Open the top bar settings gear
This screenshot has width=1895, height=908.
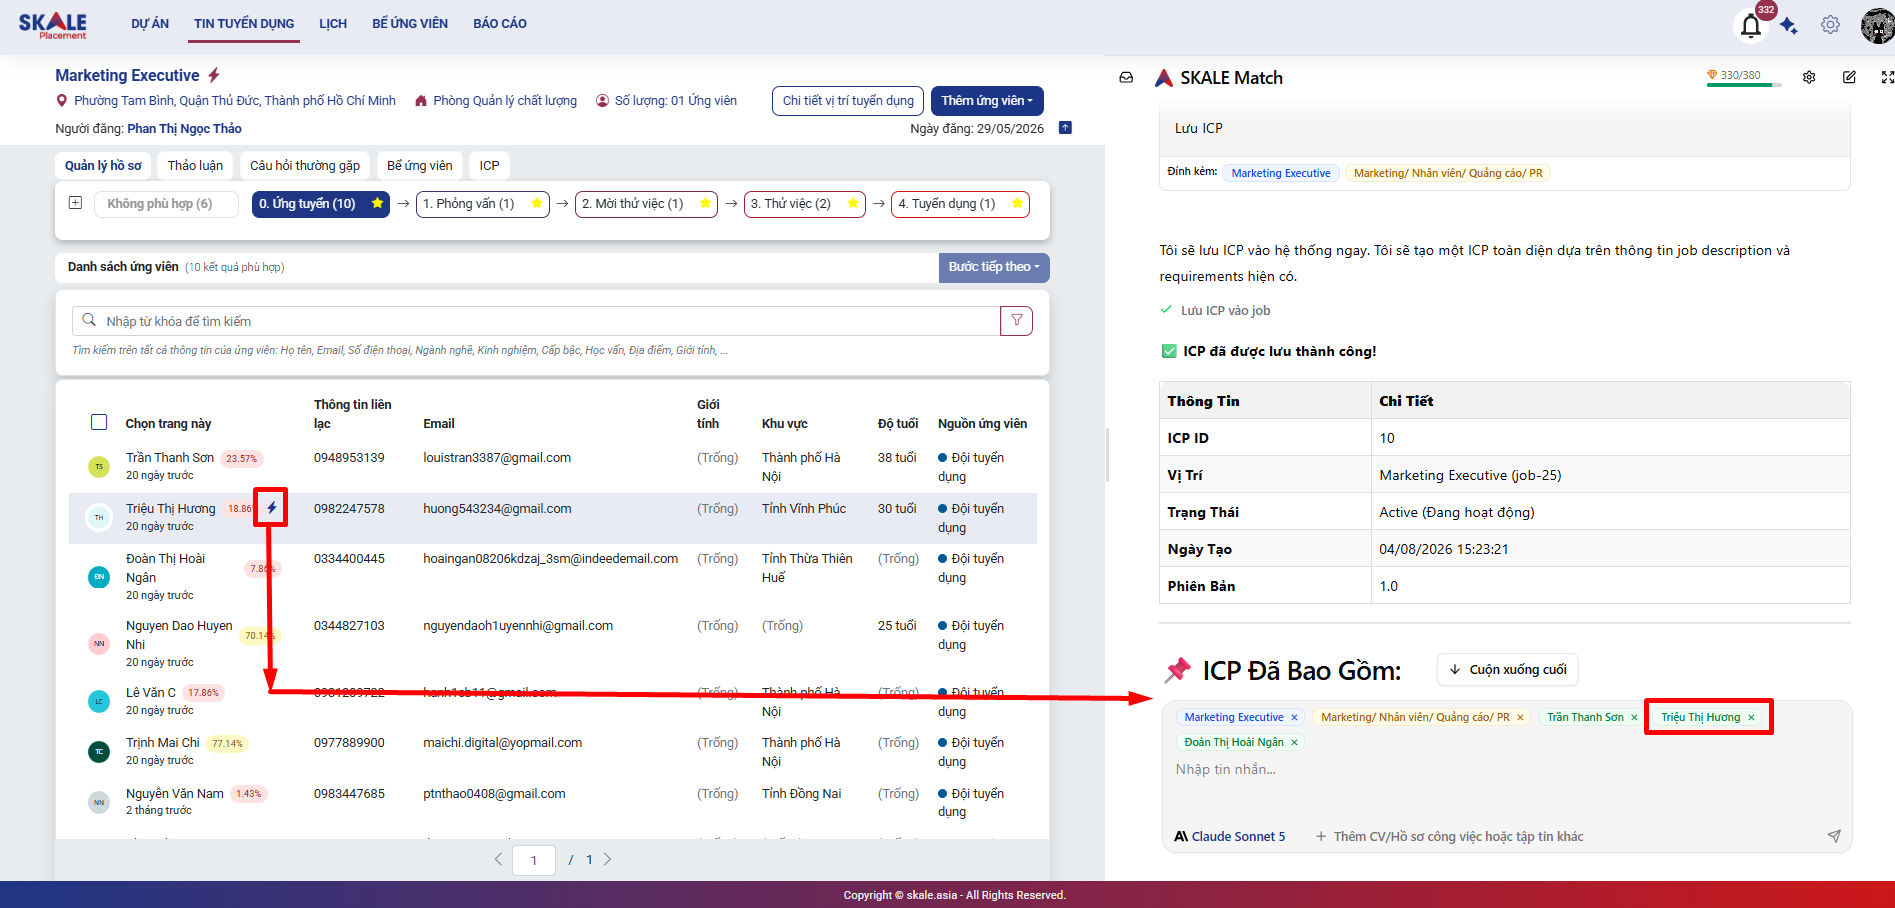tap(1830, 25)
